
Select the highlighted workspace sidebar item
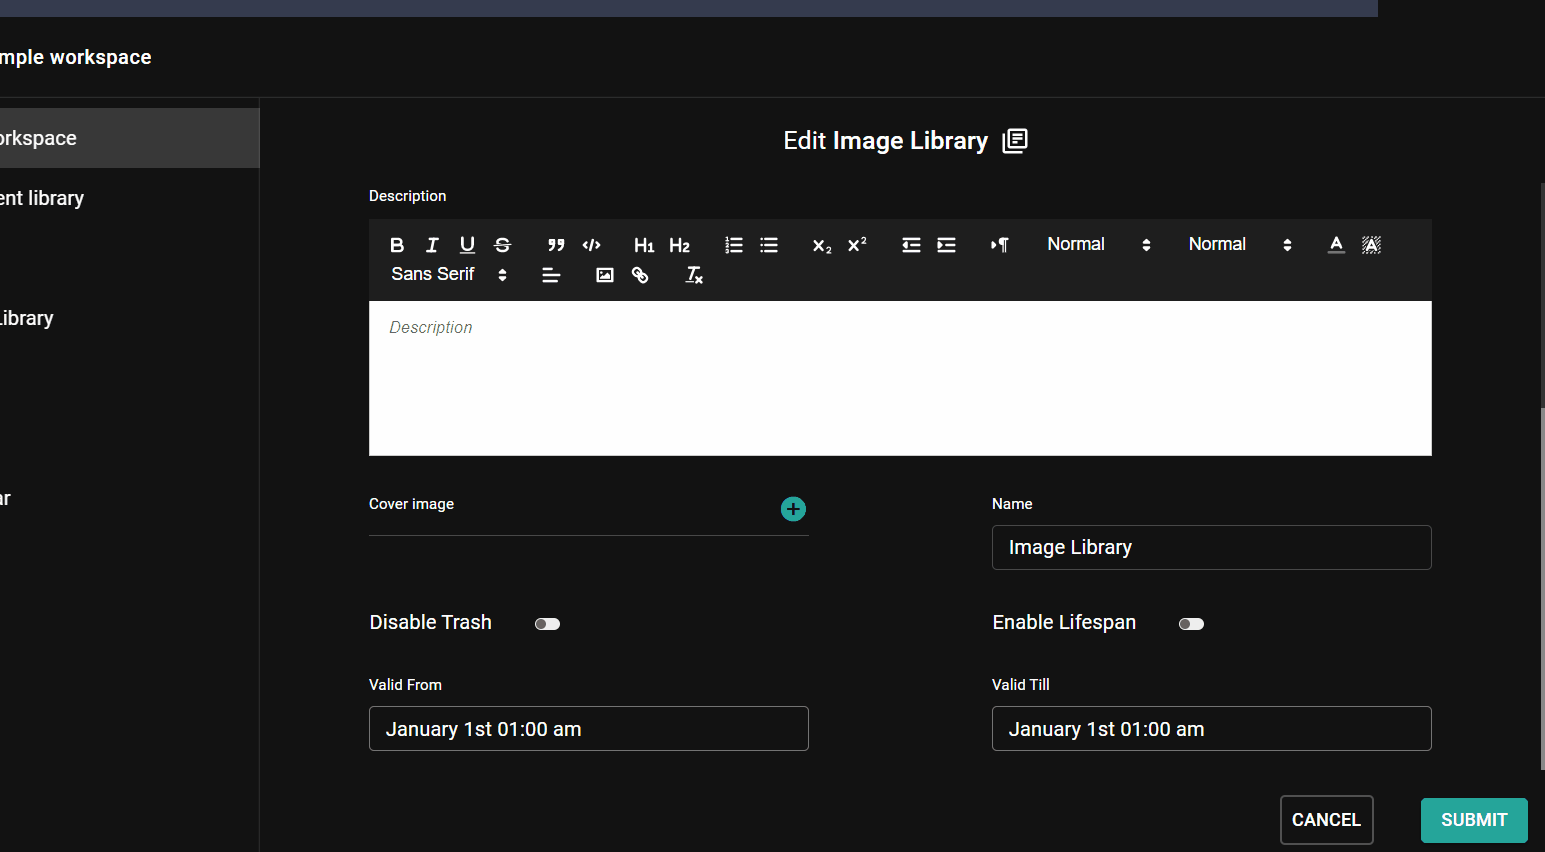tap(129, 138)
